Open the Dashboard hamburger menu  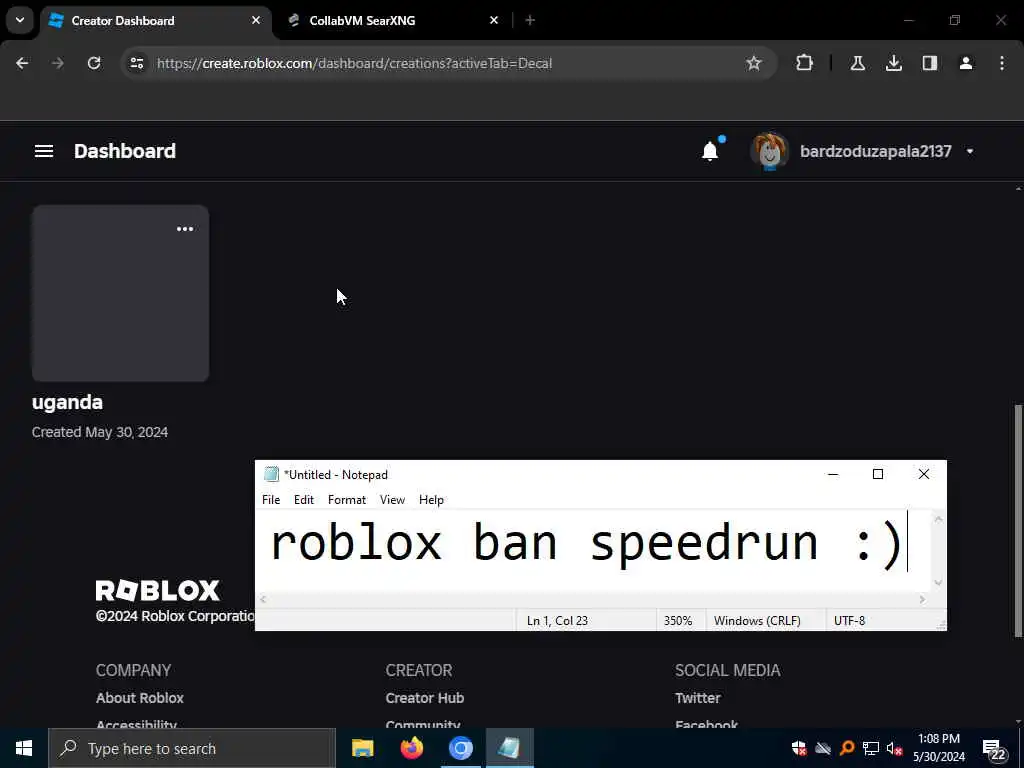click(x=44, y=152)
